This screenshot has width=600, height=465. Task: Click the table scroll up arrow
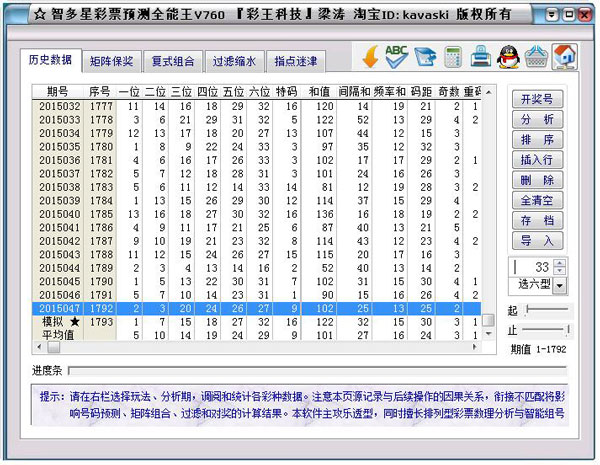coord(488,92)
